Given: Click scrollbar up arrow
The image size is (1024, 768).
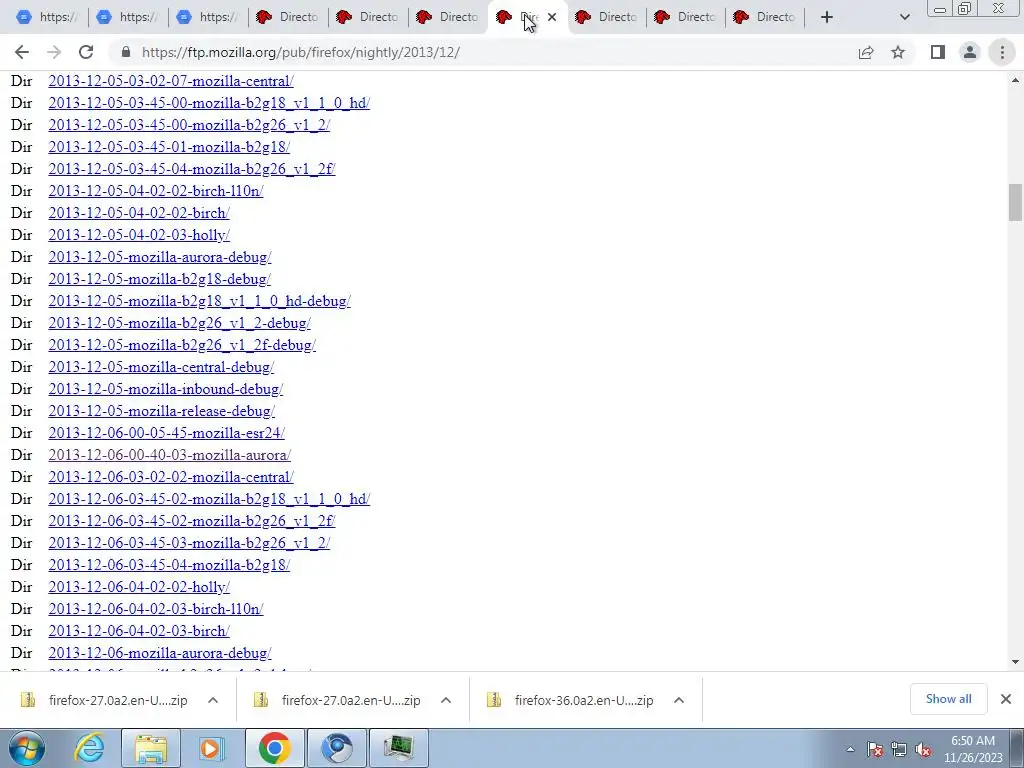Looking at the screenshot, I should coord(1015,80).
